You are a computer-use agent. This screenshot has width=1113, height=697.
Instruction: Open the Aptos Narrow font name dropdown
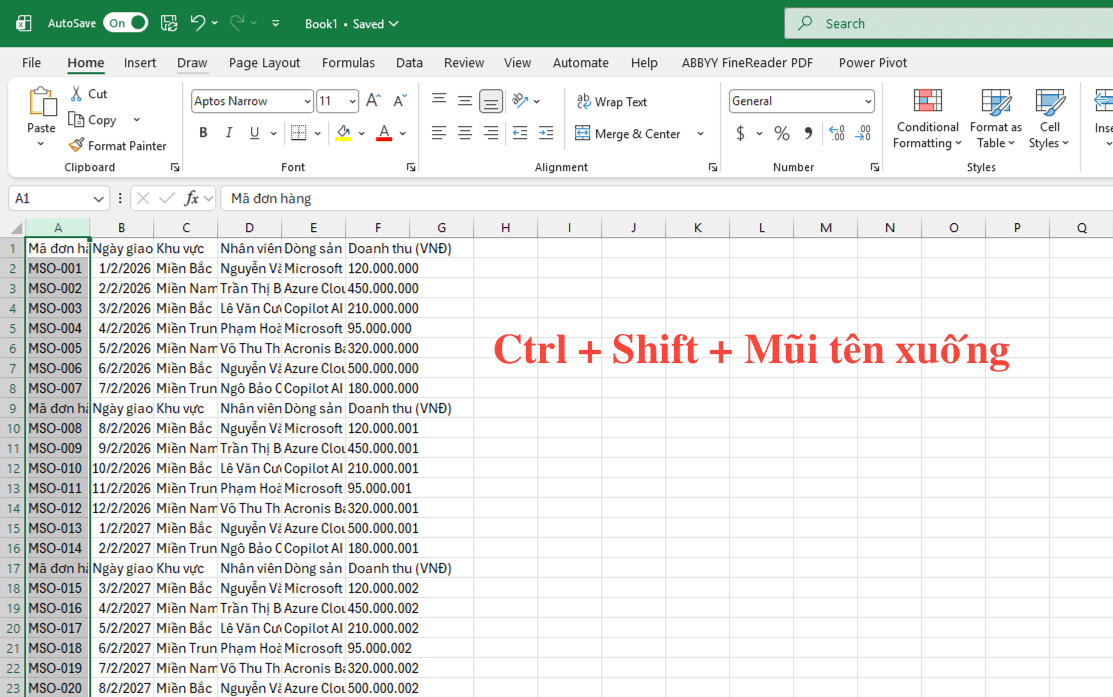point(307,101)
